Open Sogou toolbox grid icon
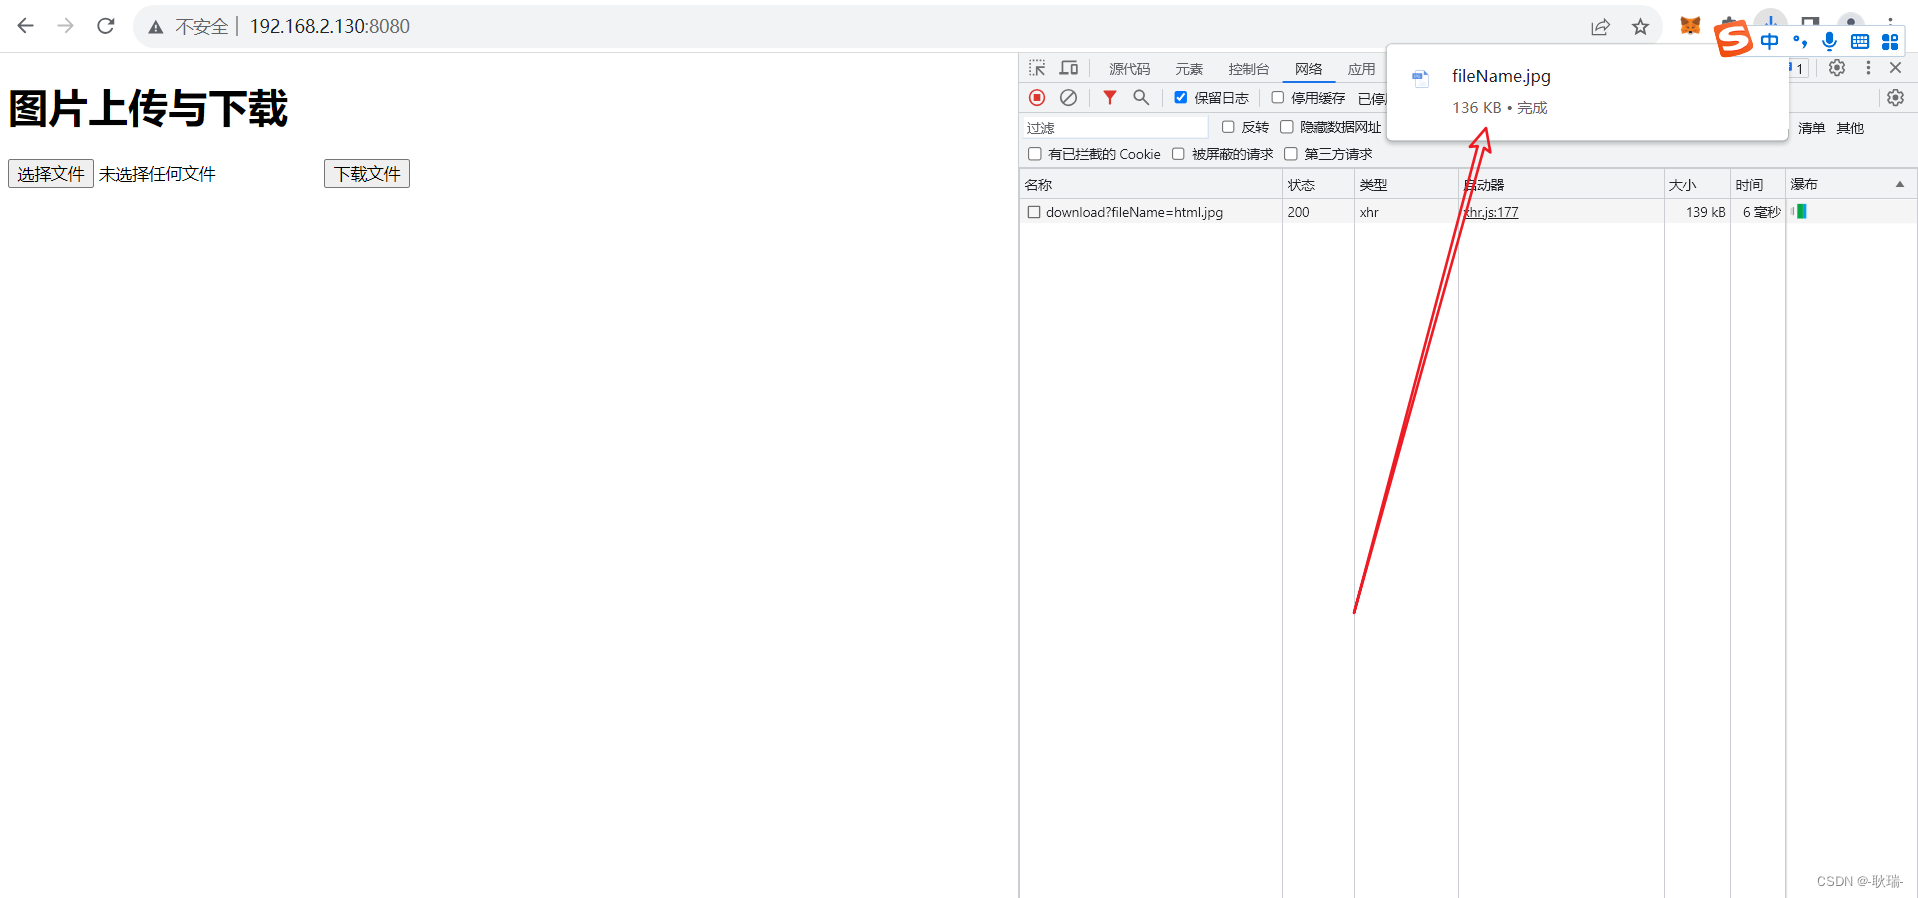Screen dimensions: 1918x898 [x=1890, y=41]
